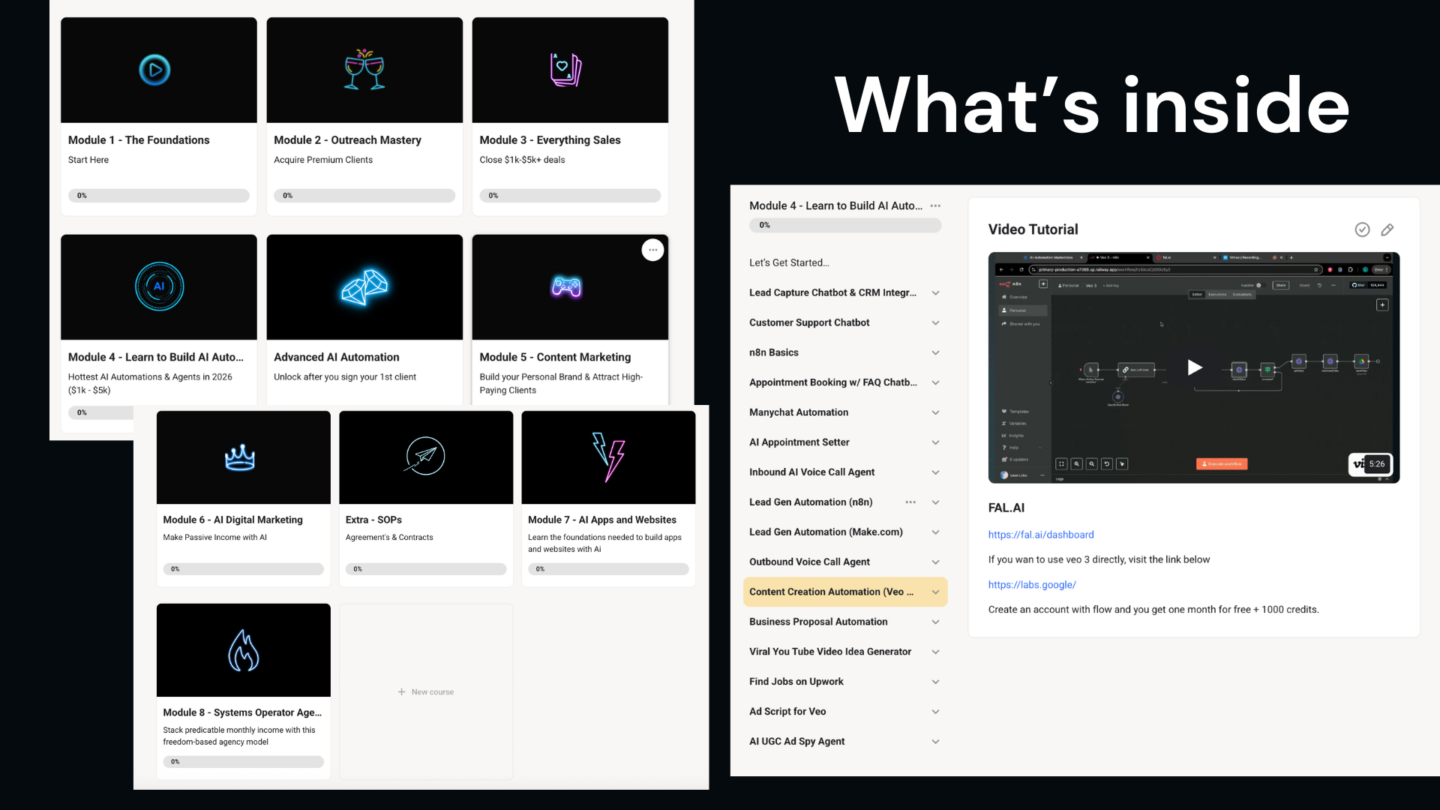Open three-dot menu on Module 5 card
The width and height of the screenshot is (1440, 810).
coord(652,250)
